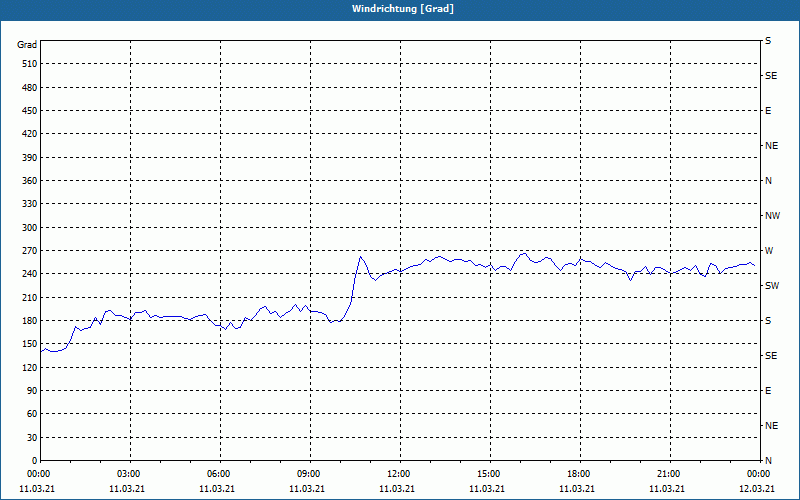Click the 330 degree tick label
This screenshot has height=500, width=800.
click(30, 204)
